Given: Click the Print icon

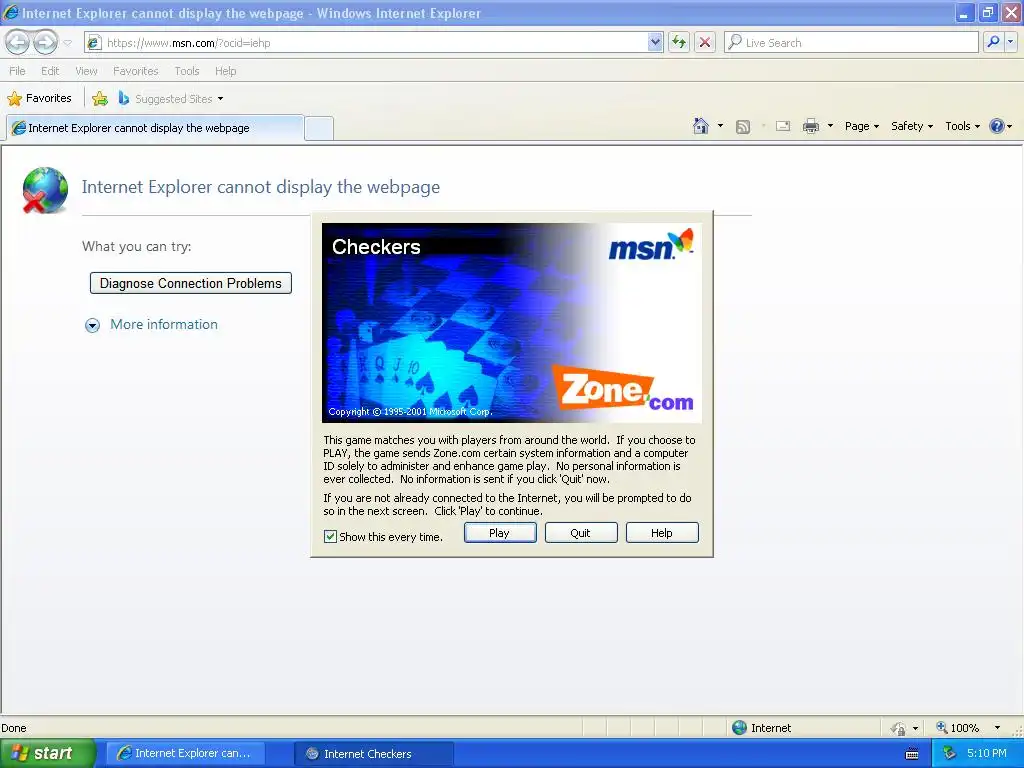Looking at the screenshot, I should pos(810,126).
